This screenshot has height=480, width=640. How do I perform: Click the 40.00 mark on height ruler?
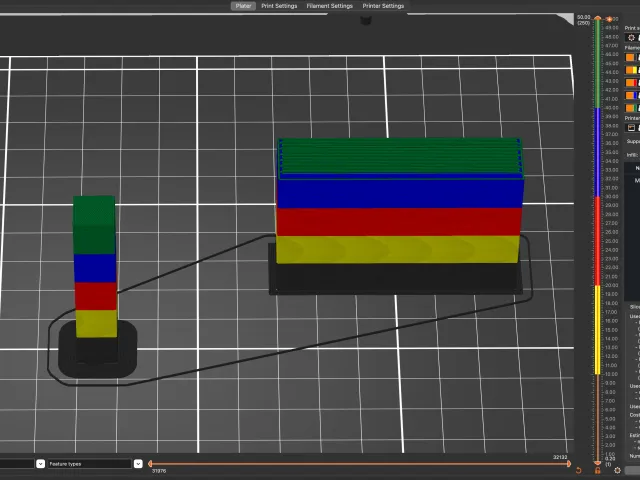coord(612,108)
